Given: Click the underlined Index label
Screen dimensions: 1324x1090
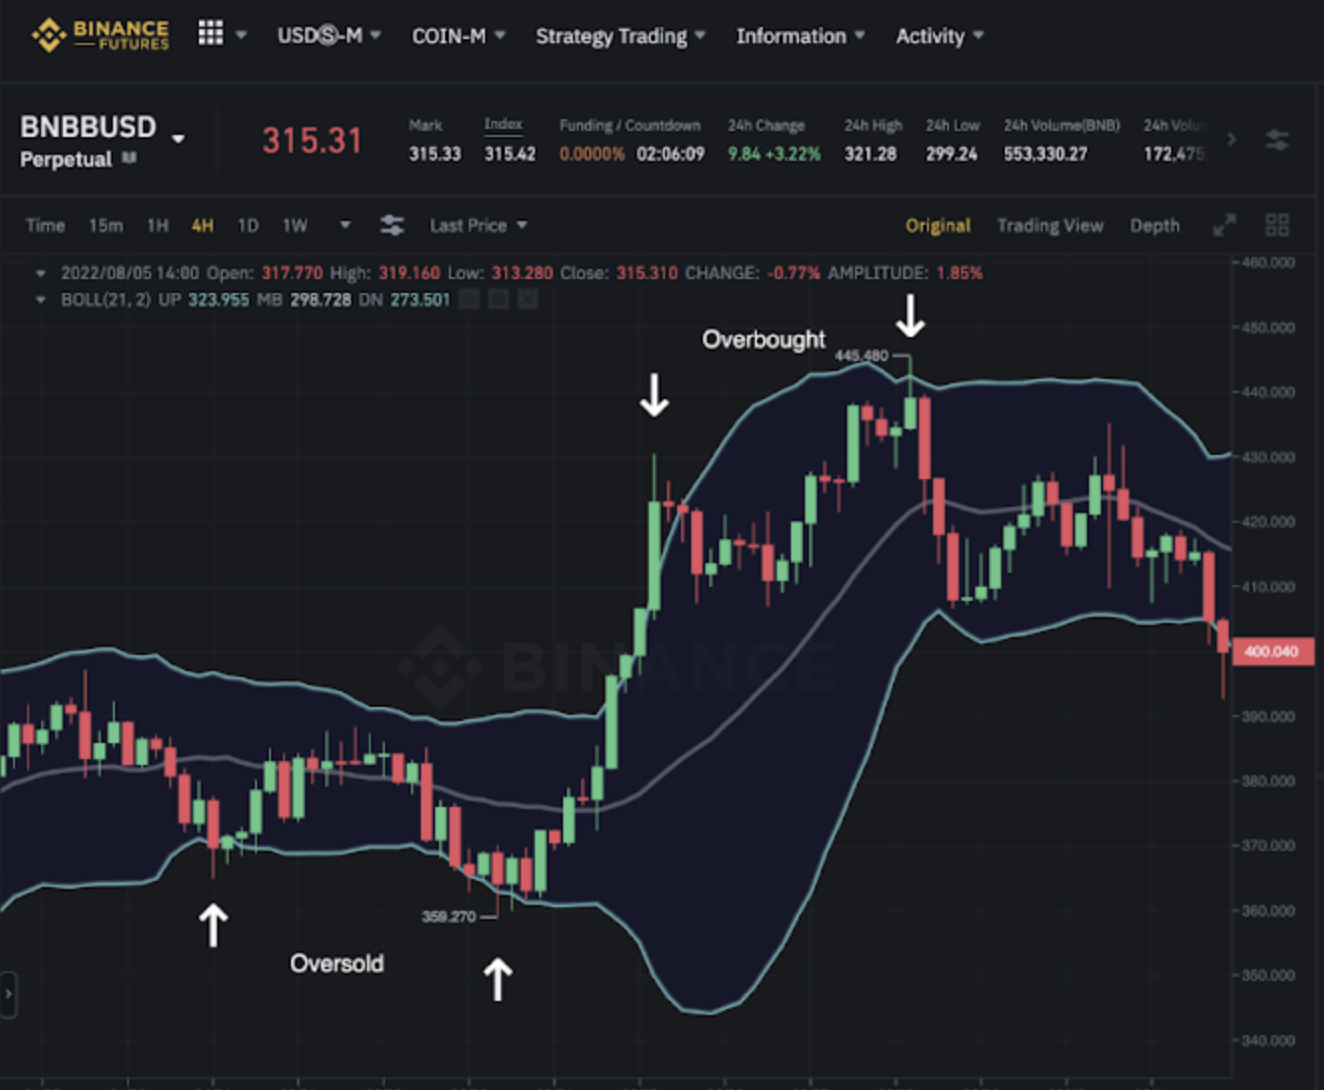Looking at the screenshot, I should [503, 124].
